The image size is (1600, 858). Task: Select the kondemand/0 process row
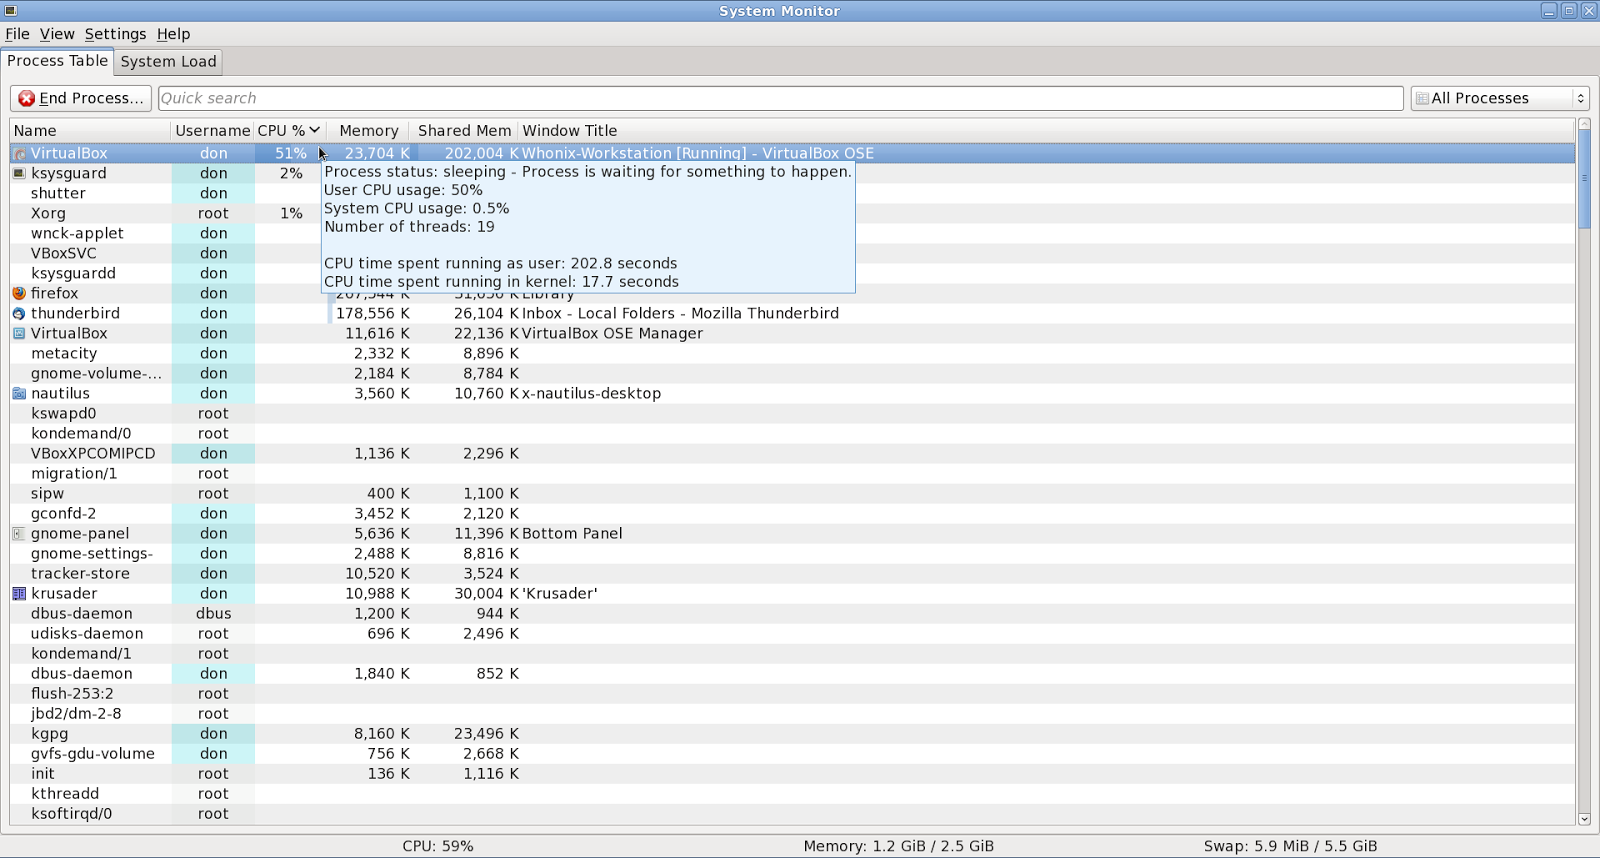[792, 433]
